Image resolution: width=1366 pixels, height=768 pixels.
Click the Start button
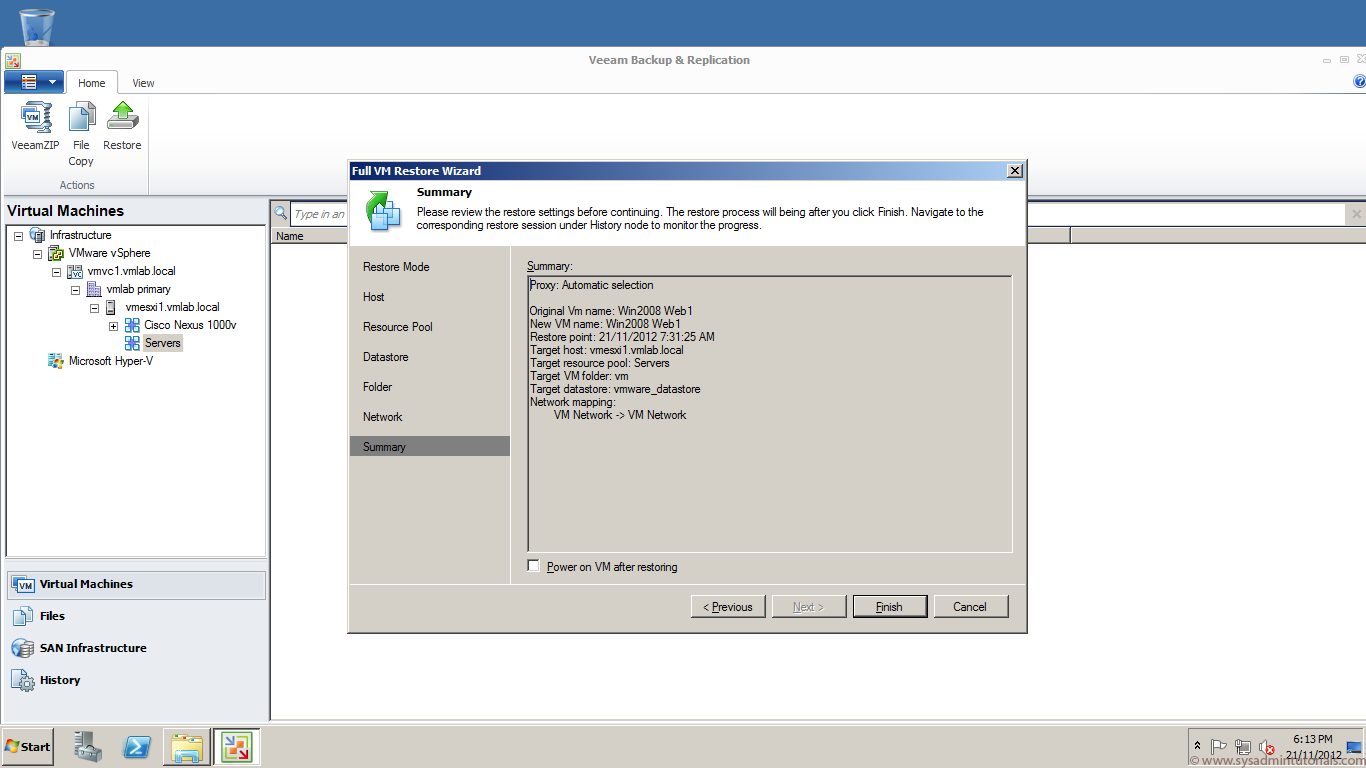pyautogui.click(x=28, y=747)
